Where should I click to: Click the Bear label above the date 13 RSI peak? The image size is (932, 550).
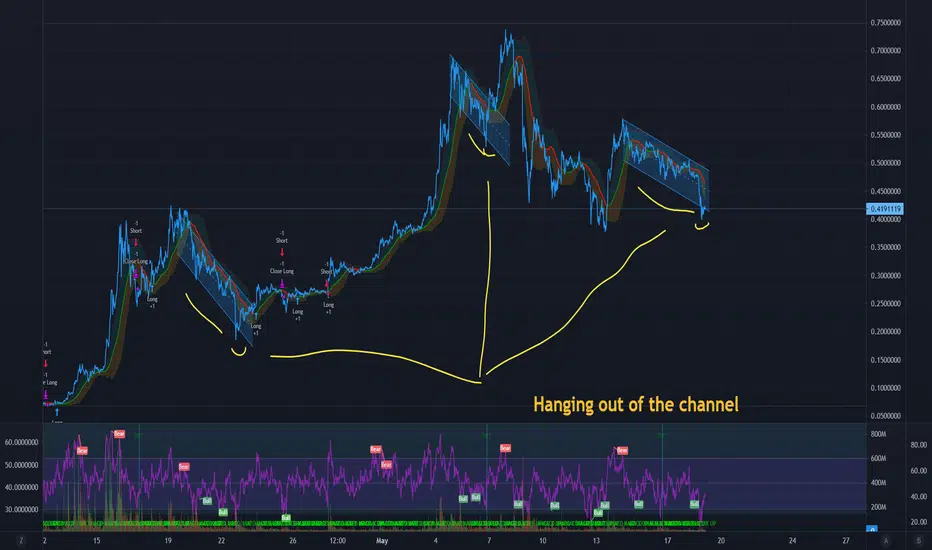coord(622,450)
